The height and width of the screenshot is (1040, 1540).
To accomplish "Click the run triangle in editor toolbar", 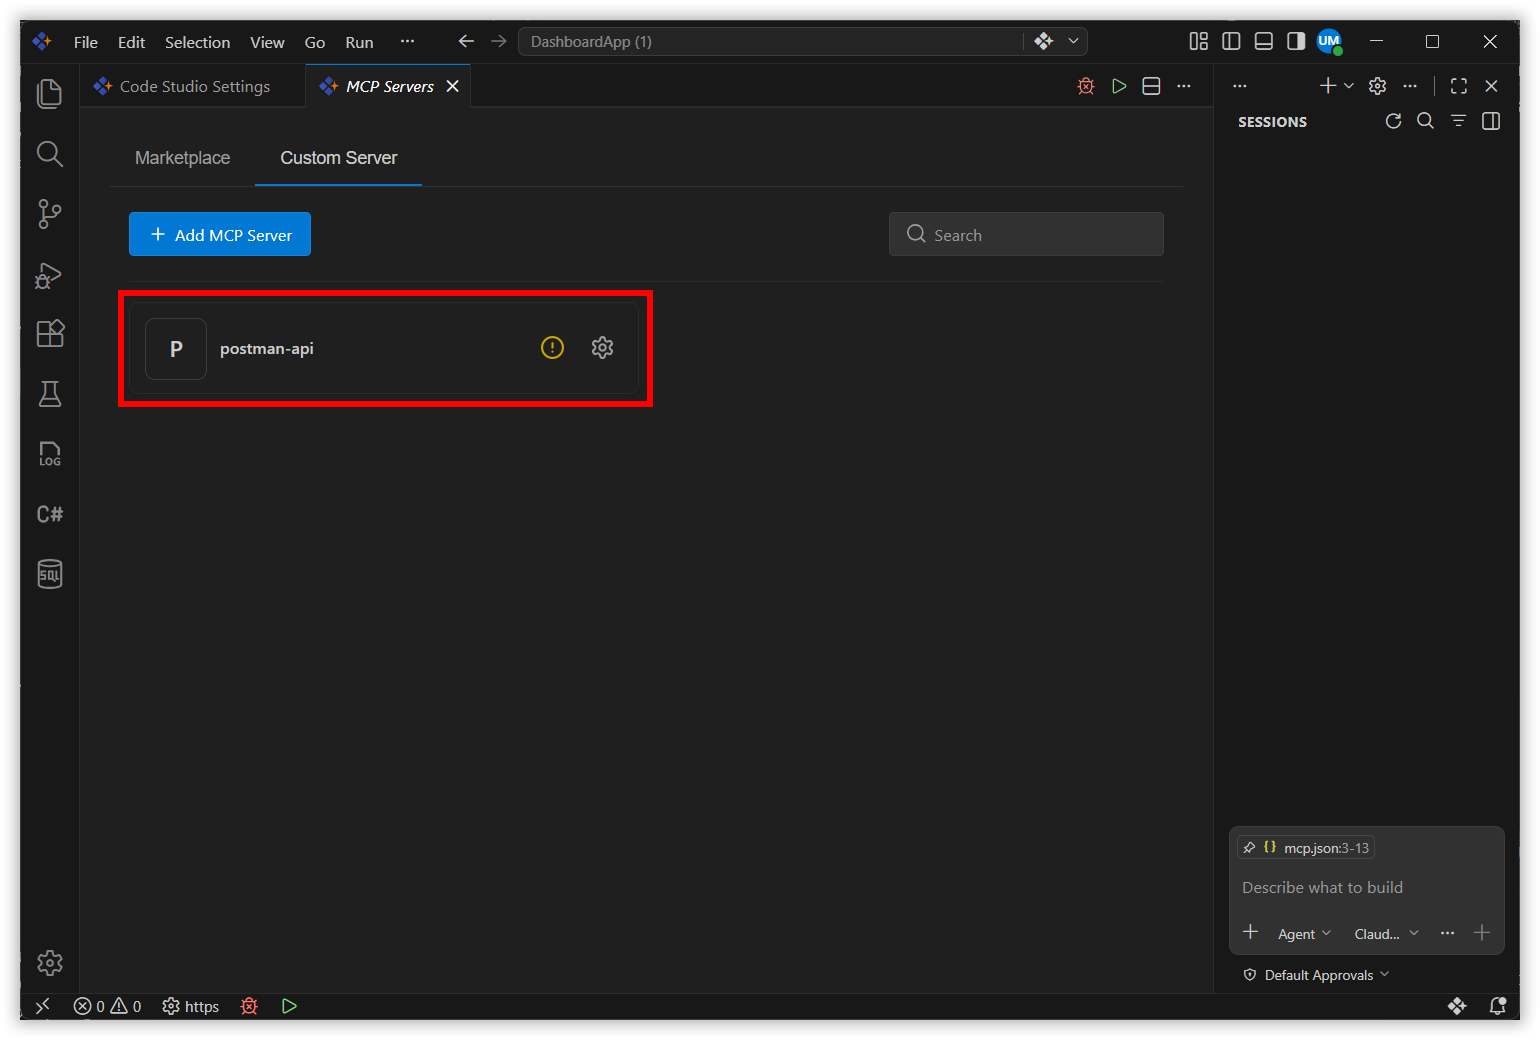I will click(x=1119, y=86).
